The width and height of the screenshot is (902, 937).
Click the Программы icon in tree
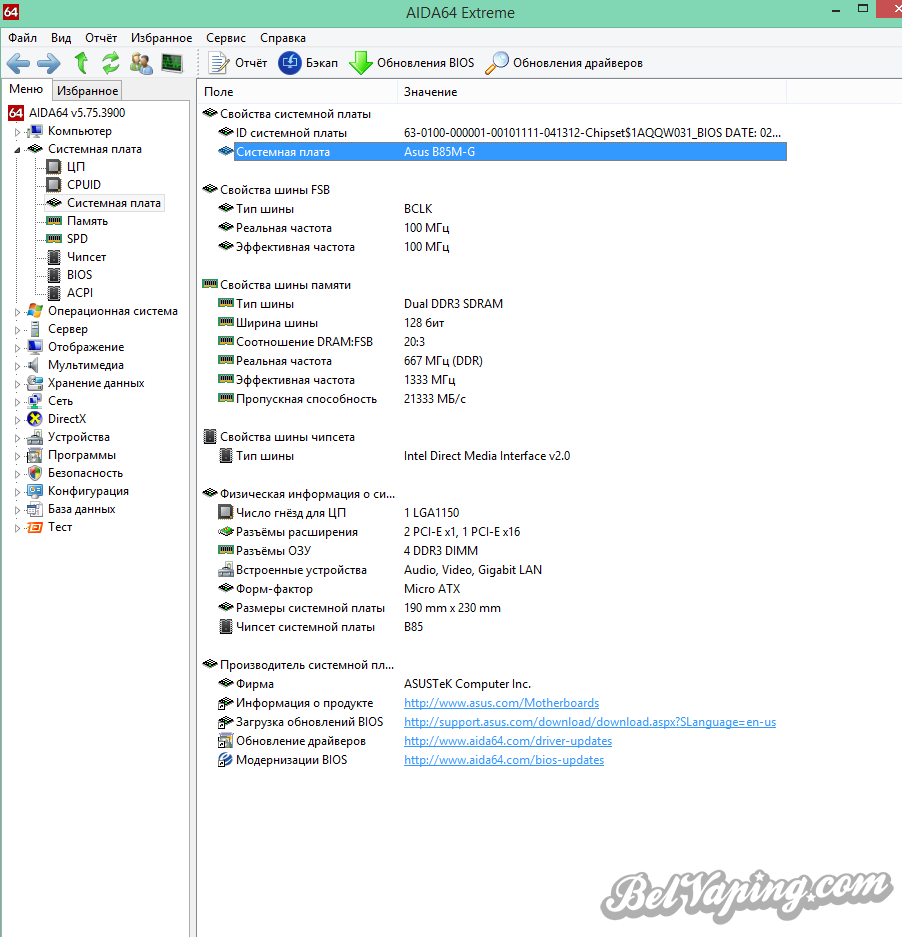tap(35, 455)
